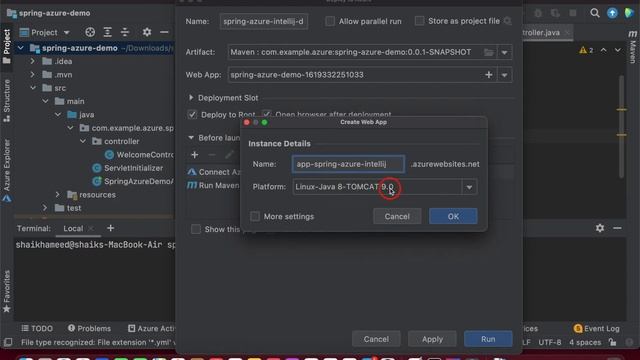Click the folder browse icon in Artifact field

[489, 52]
